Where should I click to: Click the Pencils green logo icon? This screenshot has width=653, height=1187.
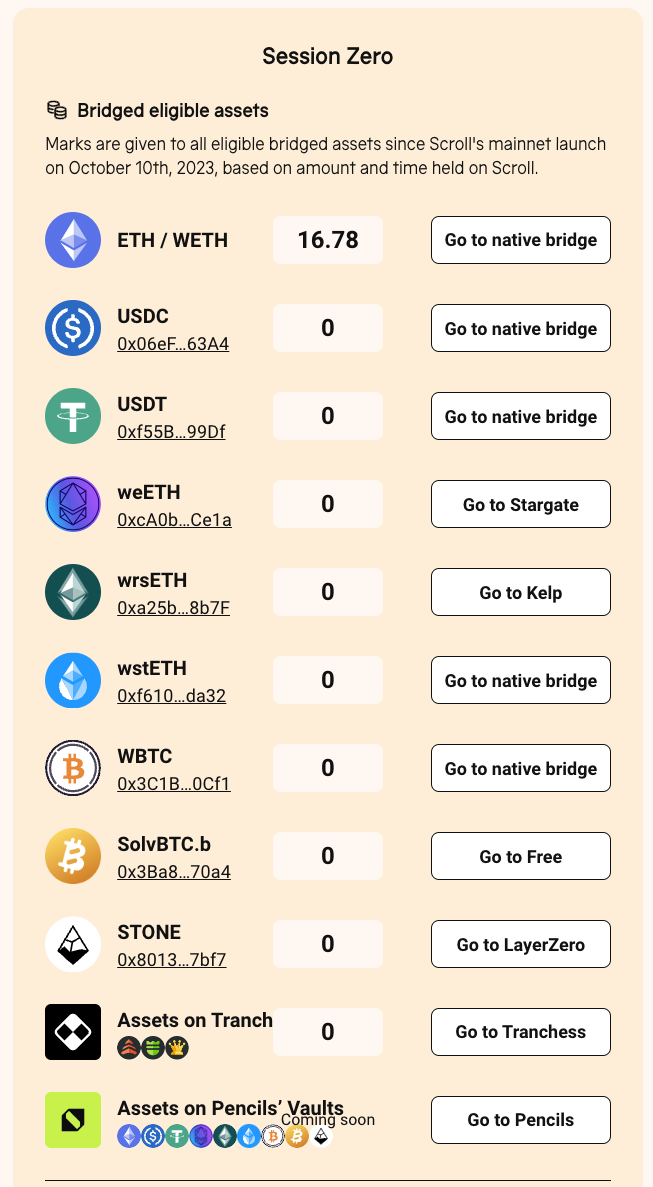(x=73, y=1120)
